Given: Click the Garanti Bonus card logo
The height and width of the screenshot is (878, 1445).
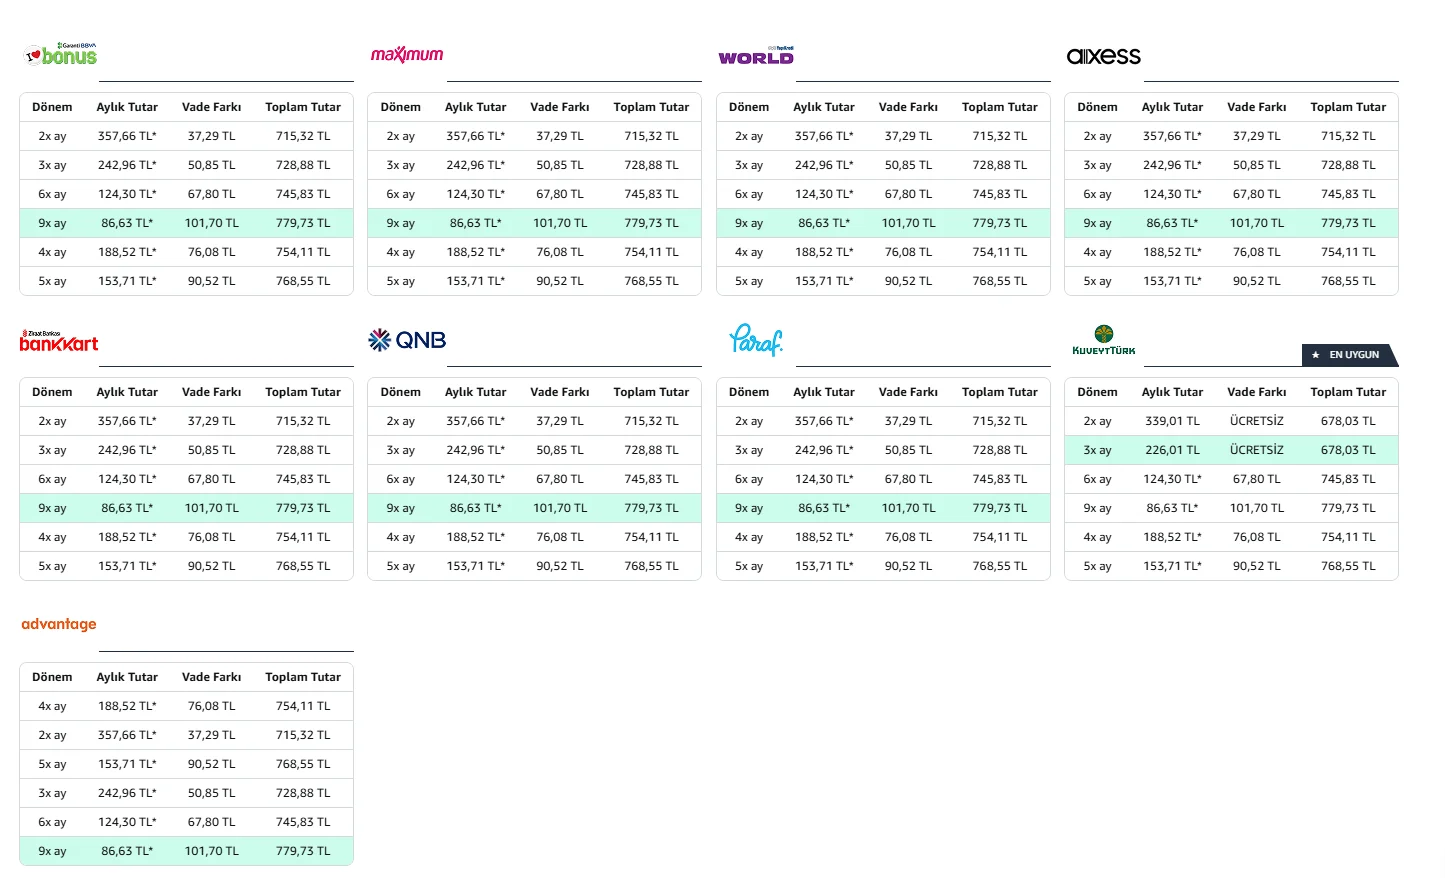Looking at the screenshot, I should (61, 55).
